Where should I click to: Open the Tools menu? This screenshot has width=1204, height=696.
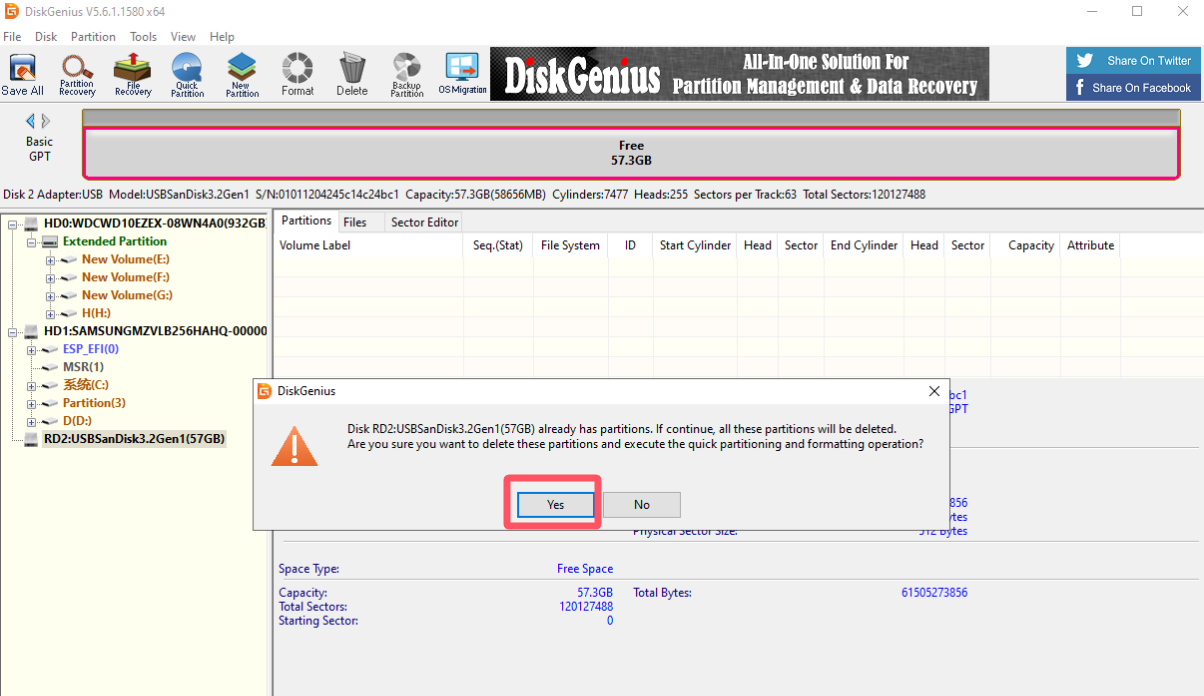[x=143, y=37]
